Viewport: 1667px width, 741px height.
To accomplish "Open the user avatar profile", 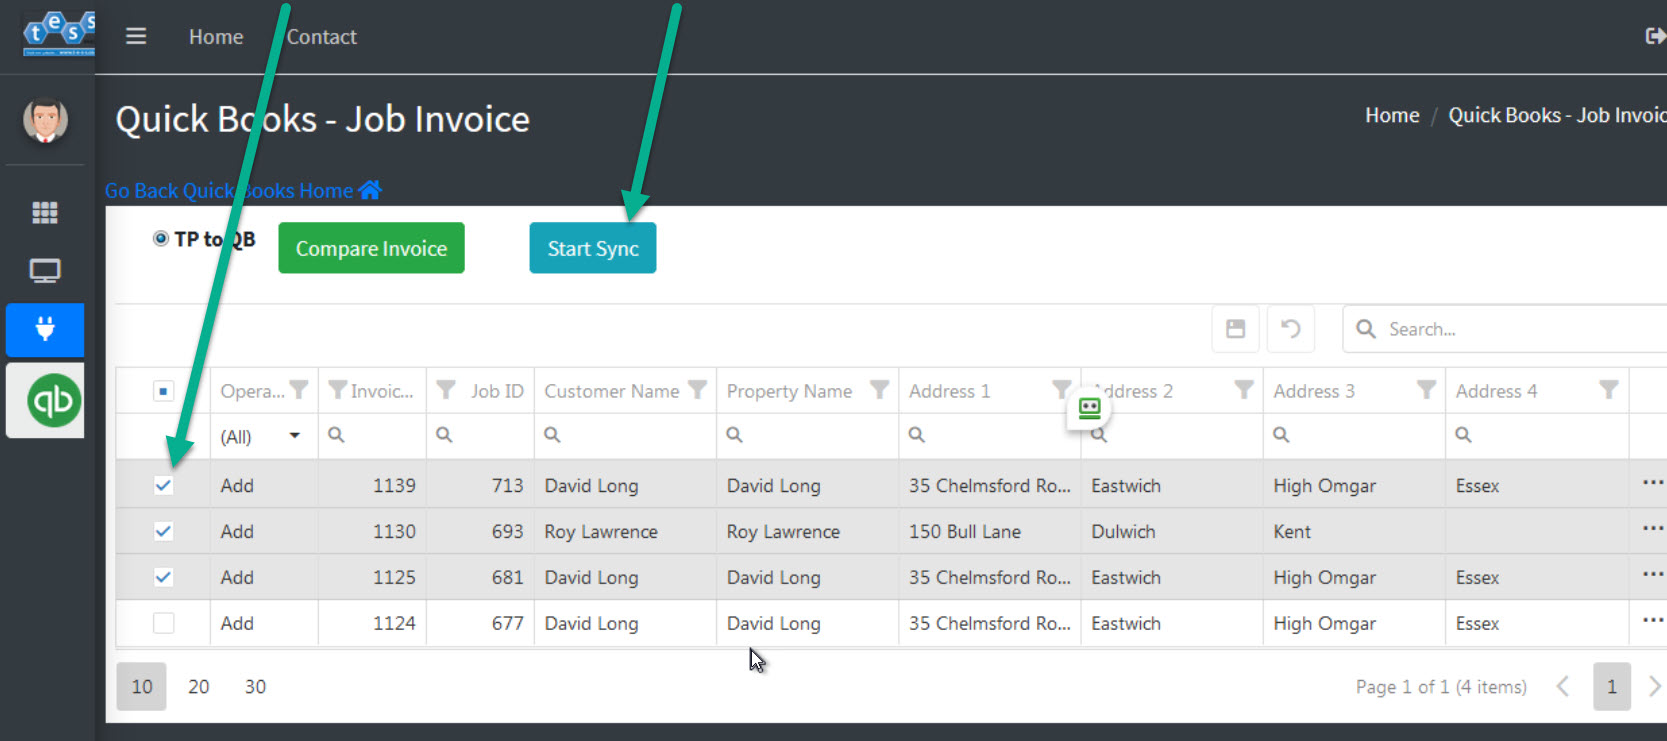I will pyautogui.click(x=45, y=120).
